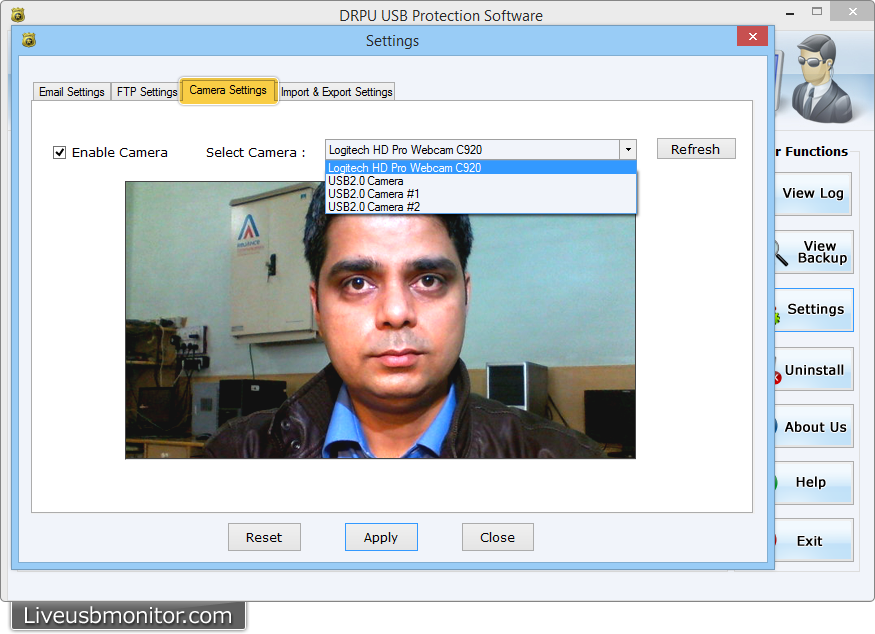Click the magnifier icon on View Backup
The width and height of the screenshot is (875, 634).
click(781, 253)
